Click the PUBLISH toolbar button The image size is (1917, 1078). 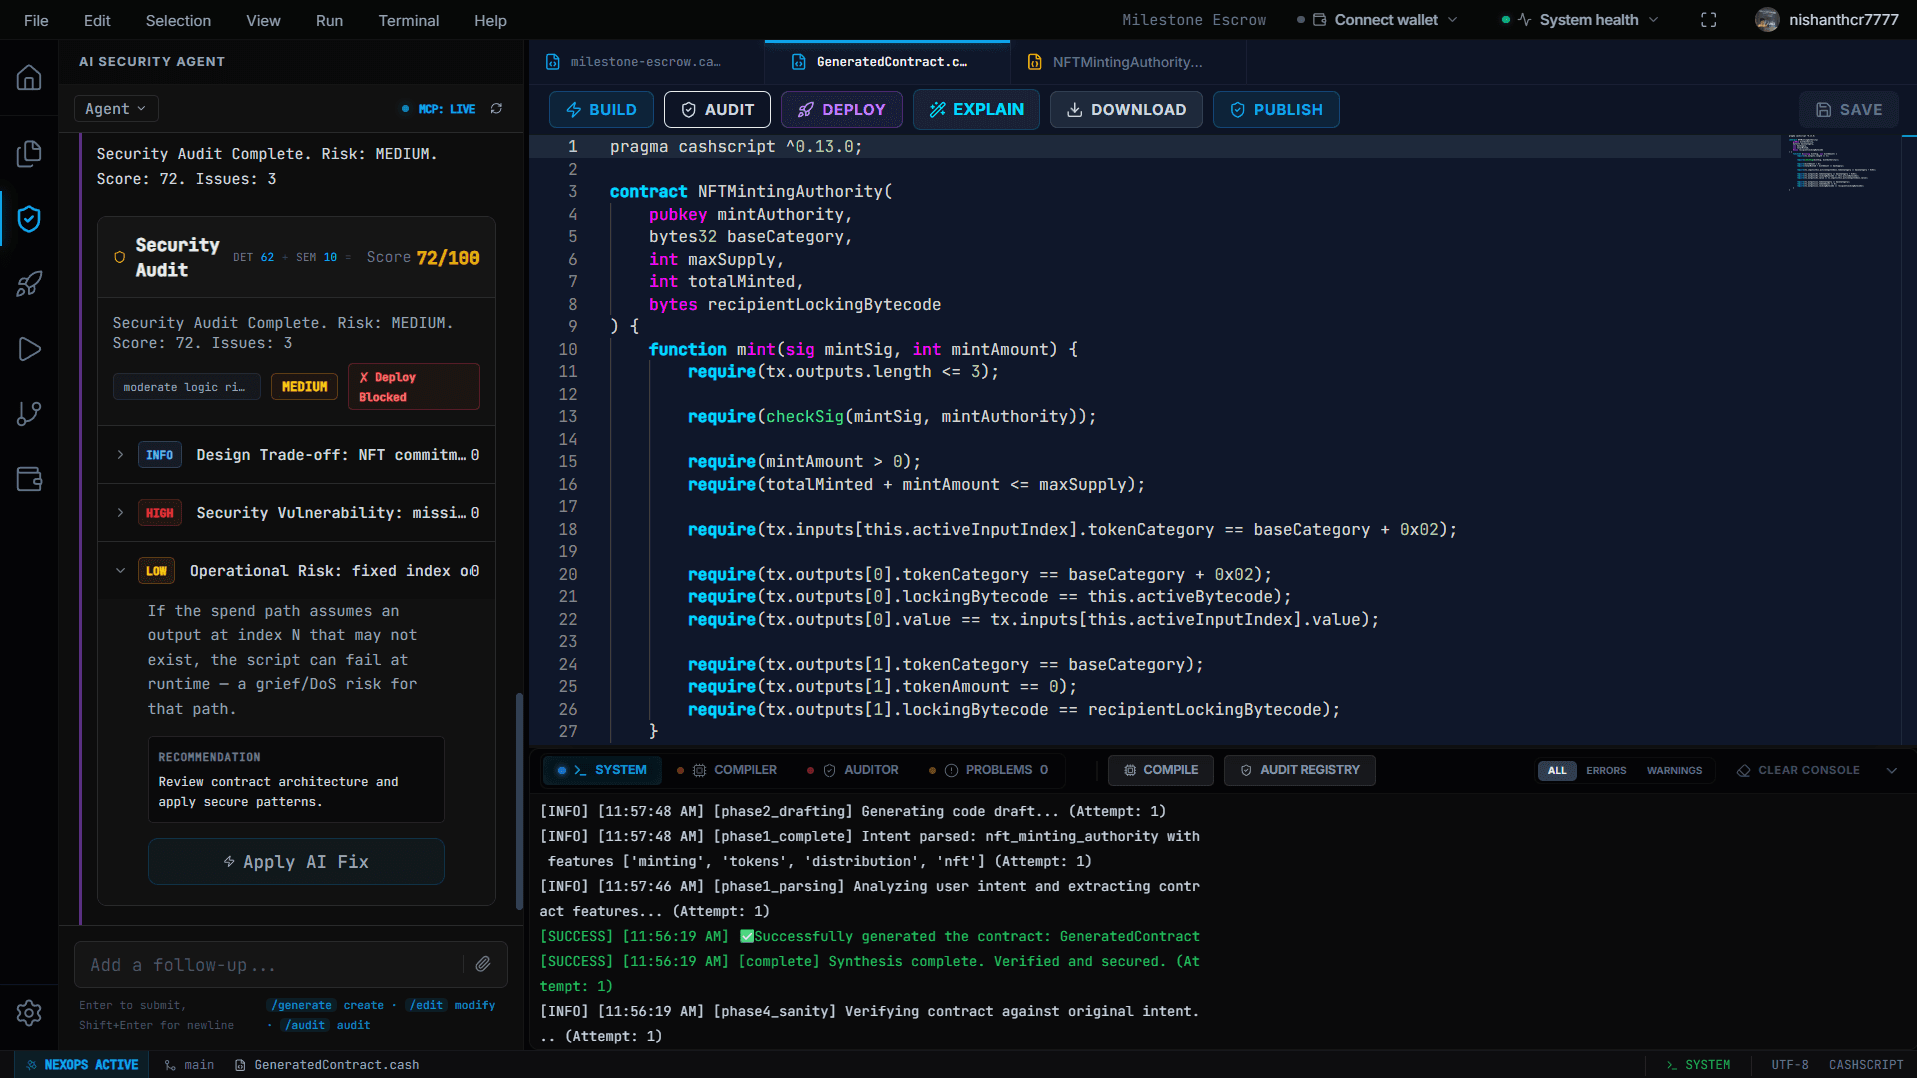pos(1276,110)
